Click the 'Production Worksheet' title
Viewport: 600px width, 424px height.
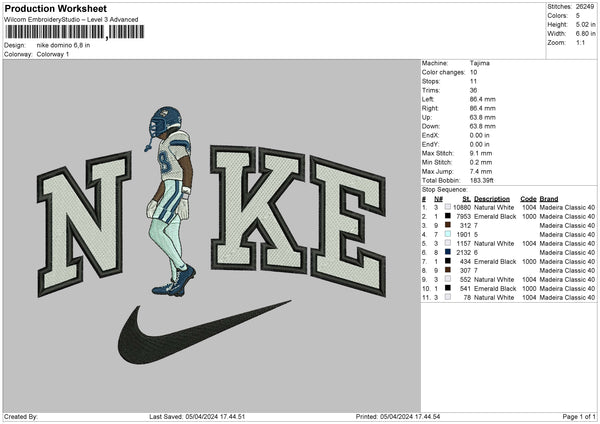pos(56,9)
